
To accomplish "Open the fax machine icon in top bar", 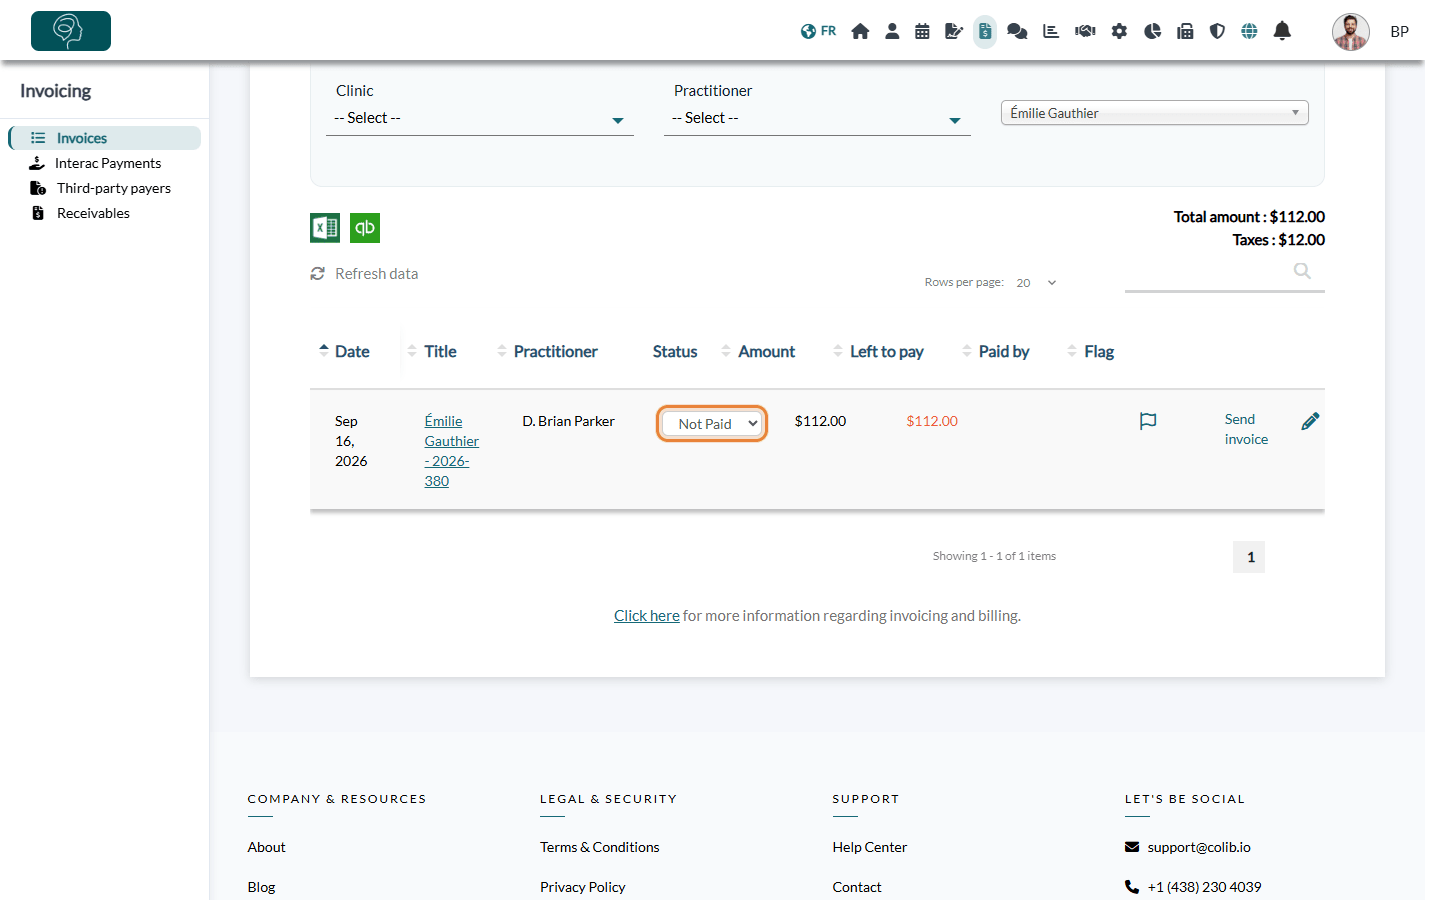I will coord(1185,31).
